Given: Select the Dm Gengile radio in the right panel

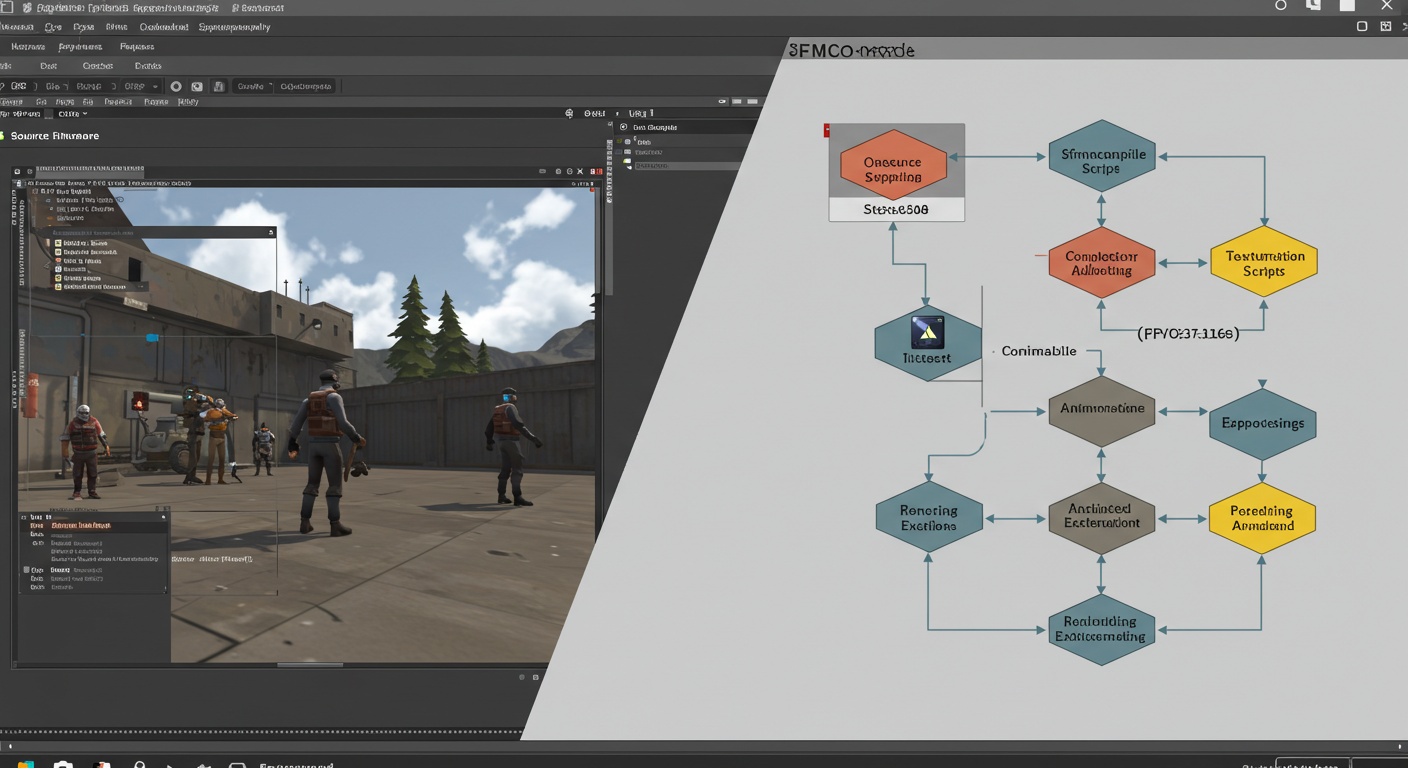Looking at the screenshot, I should tap(623, 128).
